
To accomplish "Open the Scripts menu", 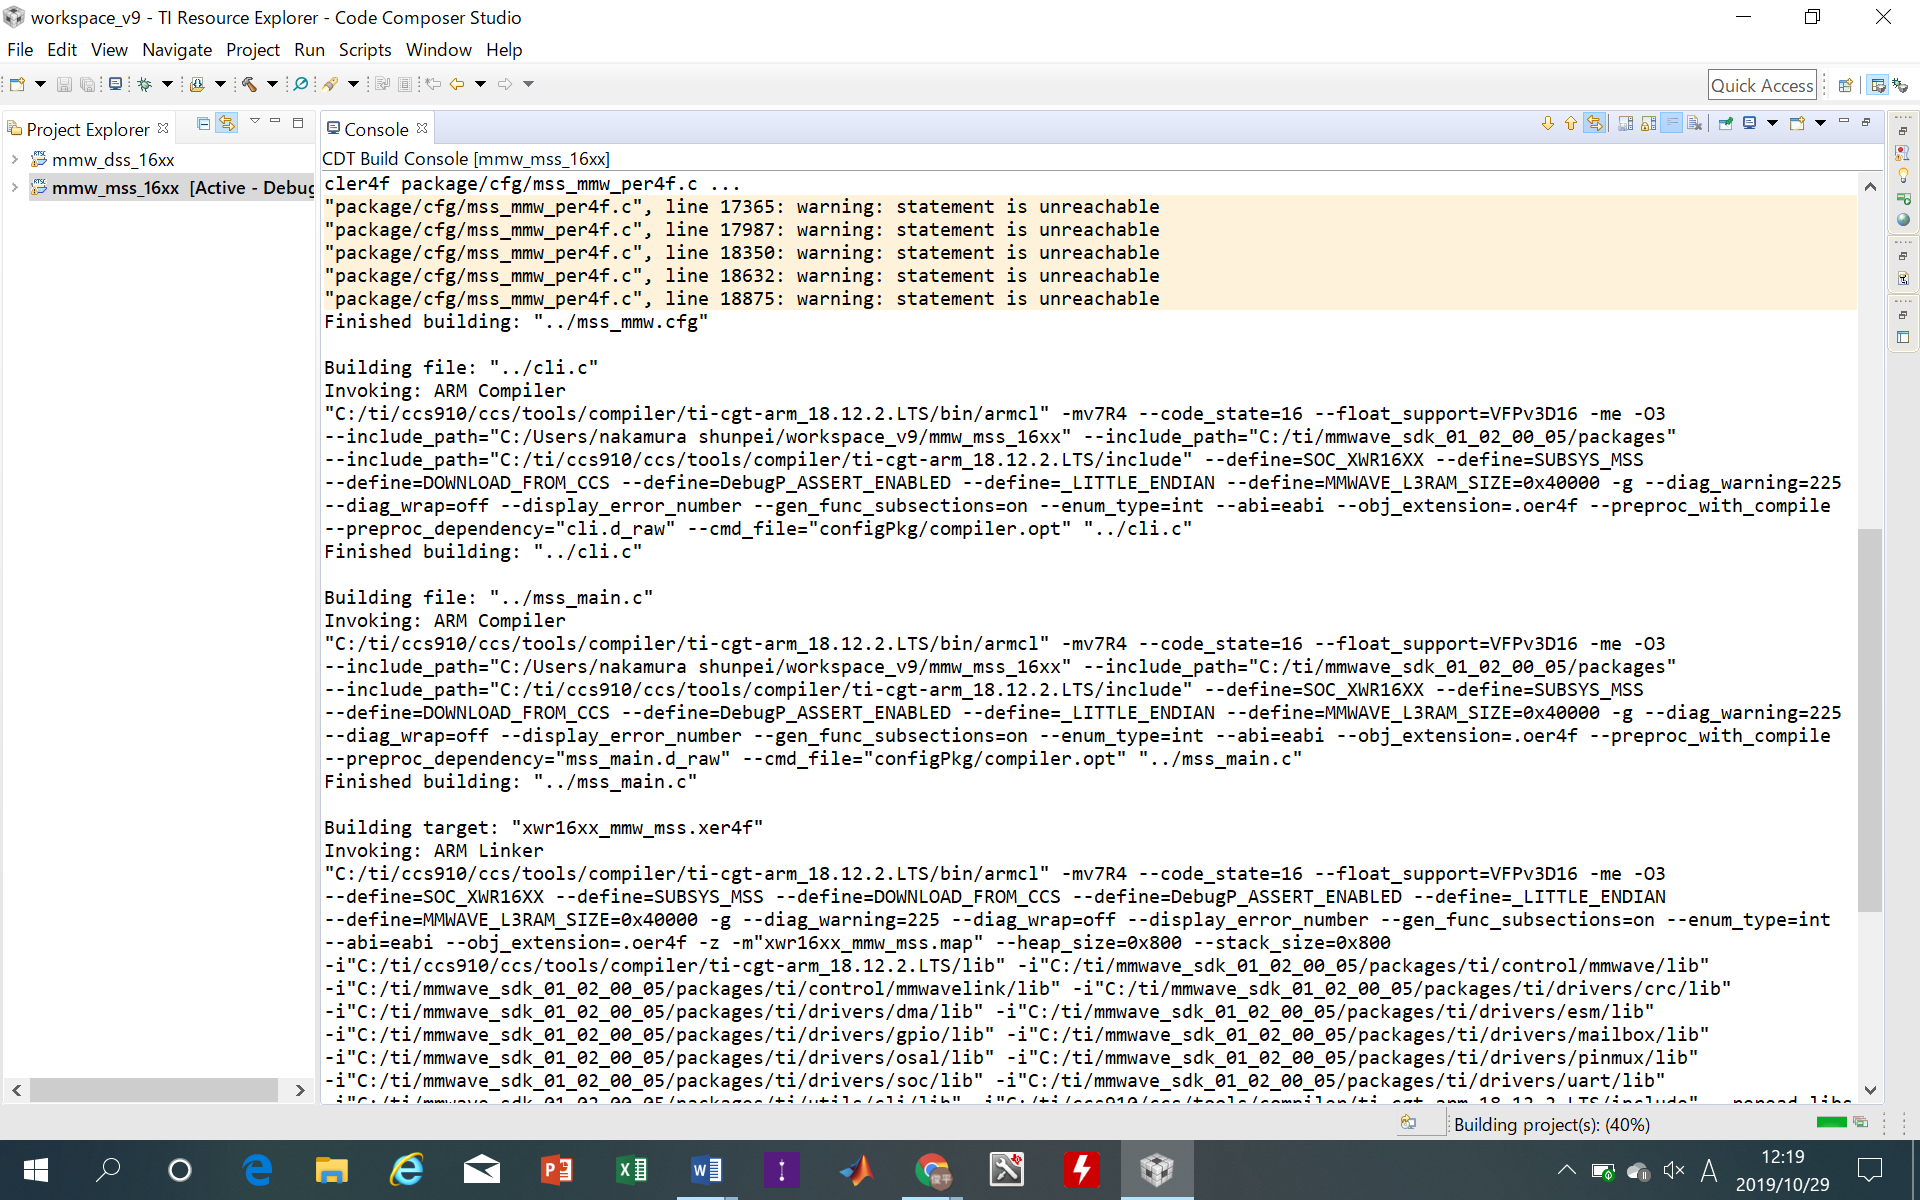I will (364, 50).
